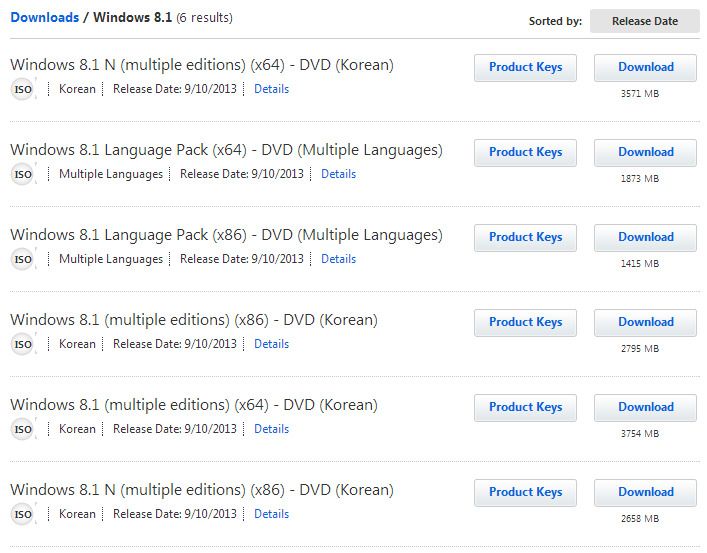Viewport: 707px width, 553px height.
Task: Get Product Keys for Windows 8.1 N x64
Action: tap(525, 67)
